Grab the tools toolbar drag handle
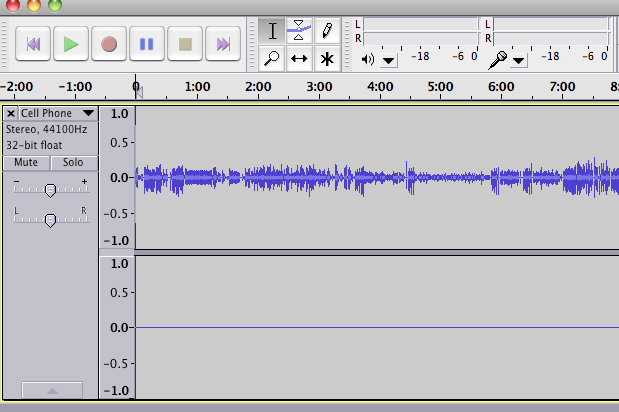 pos(252,44)
